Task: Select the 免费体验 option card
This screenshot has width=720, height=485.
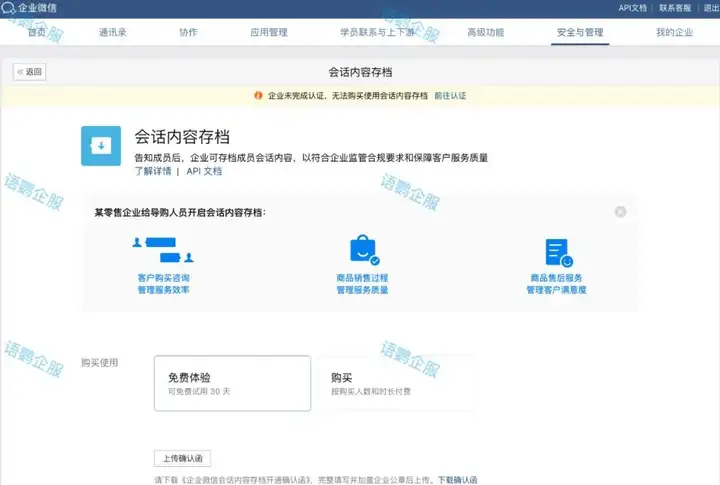Action: point(232,383)
